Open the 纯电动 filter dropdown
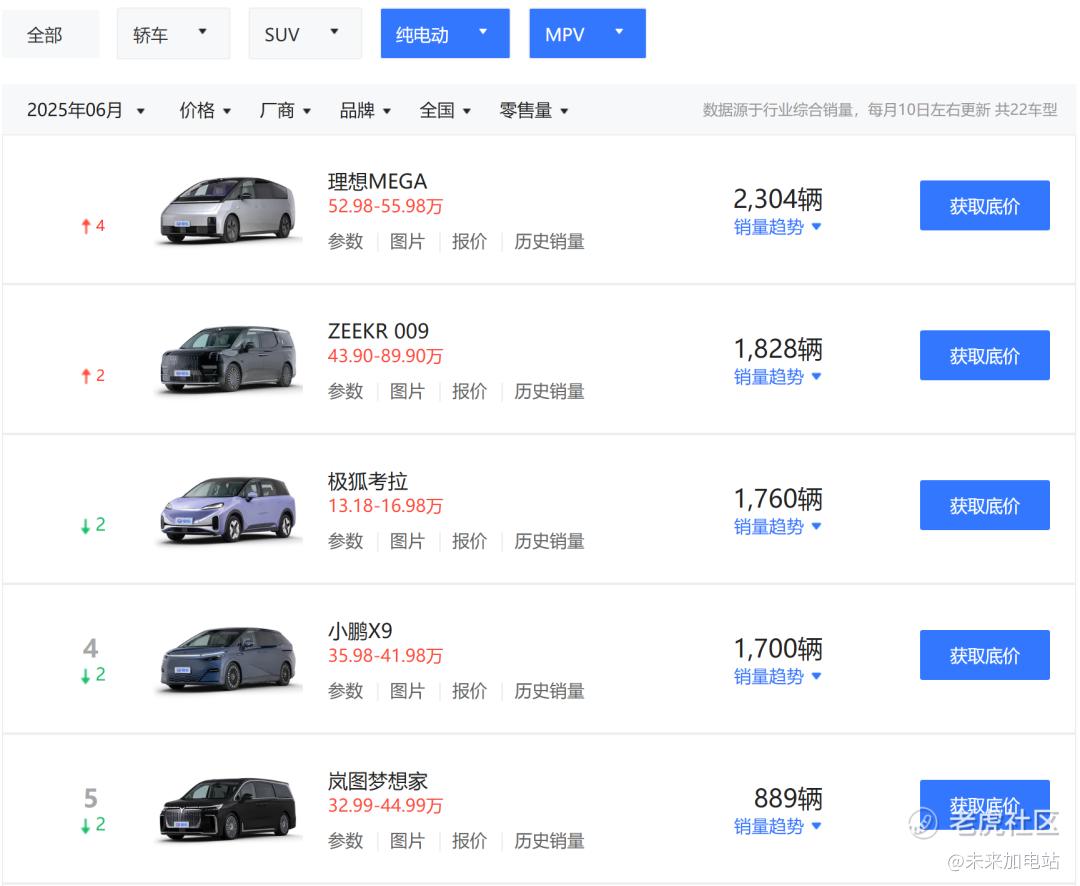This screenshot has width=1080, height=886. [445, 34]
